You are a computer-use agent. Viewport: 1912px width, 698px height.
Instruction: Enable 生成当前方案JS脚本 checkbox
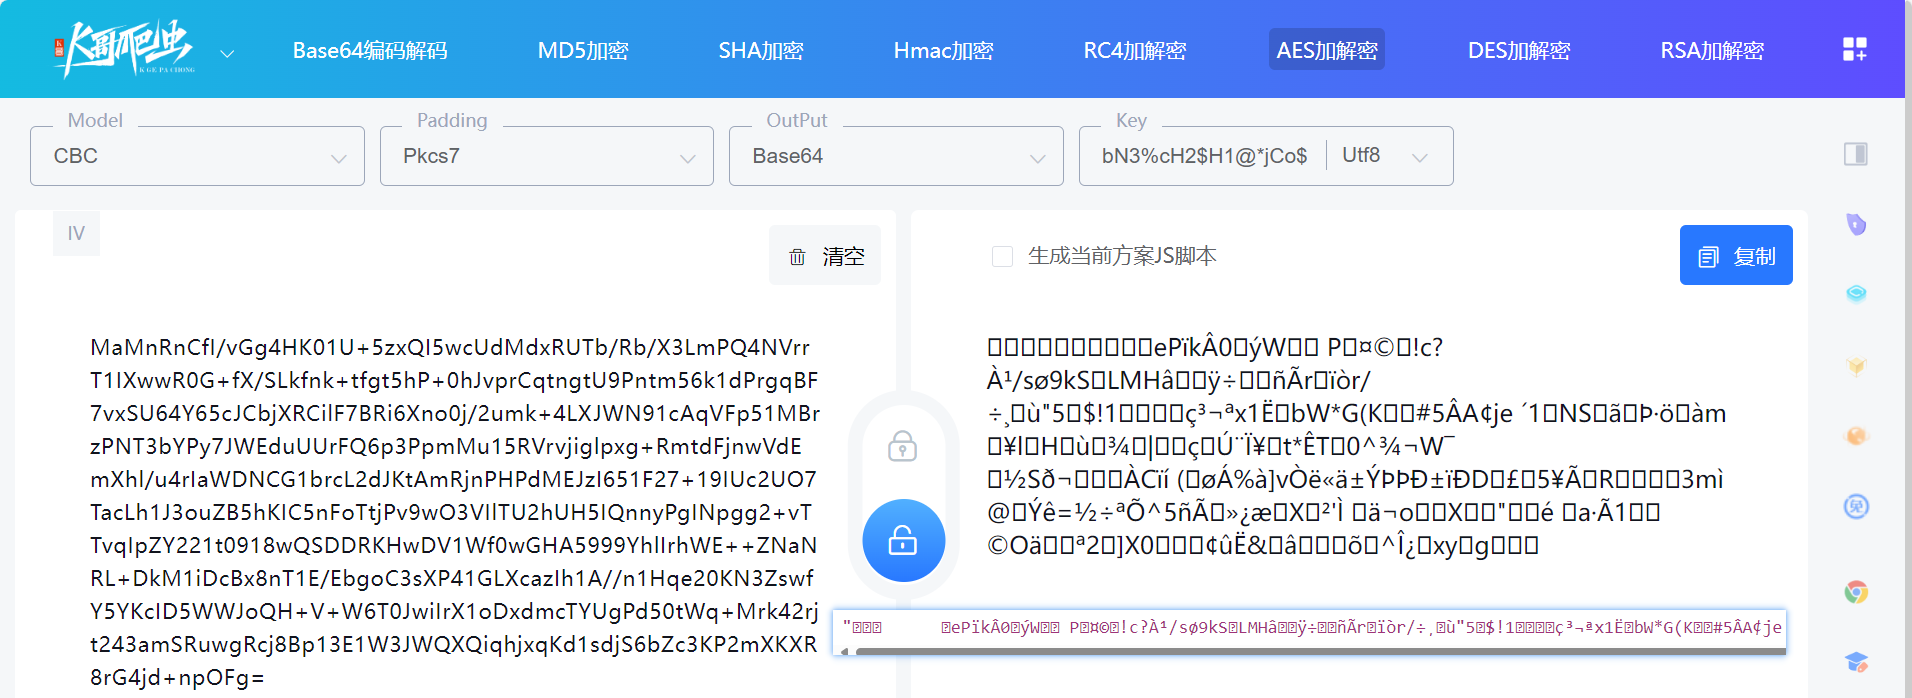pyautogui.click(x=1002, y=256)
